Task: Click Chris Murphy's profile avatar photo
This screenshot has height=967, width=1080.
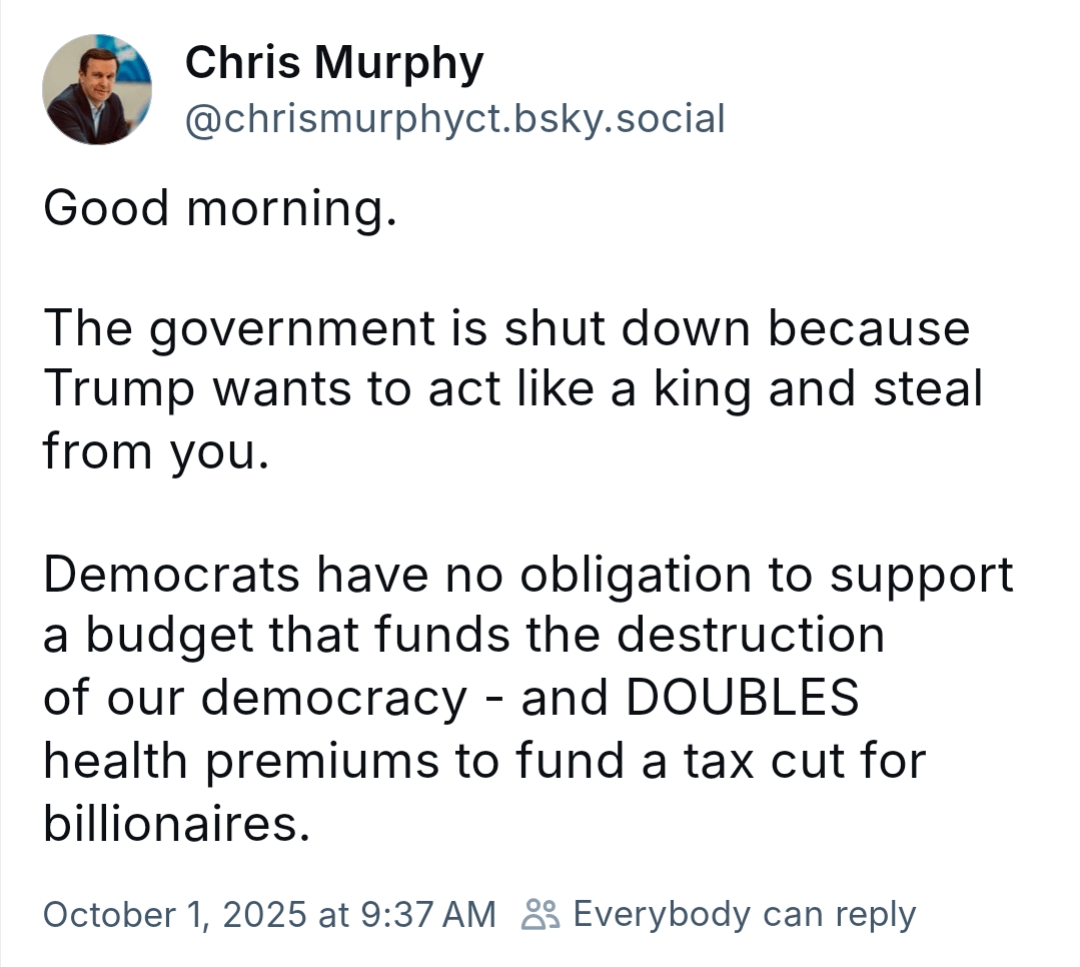Action: [97, 90]
